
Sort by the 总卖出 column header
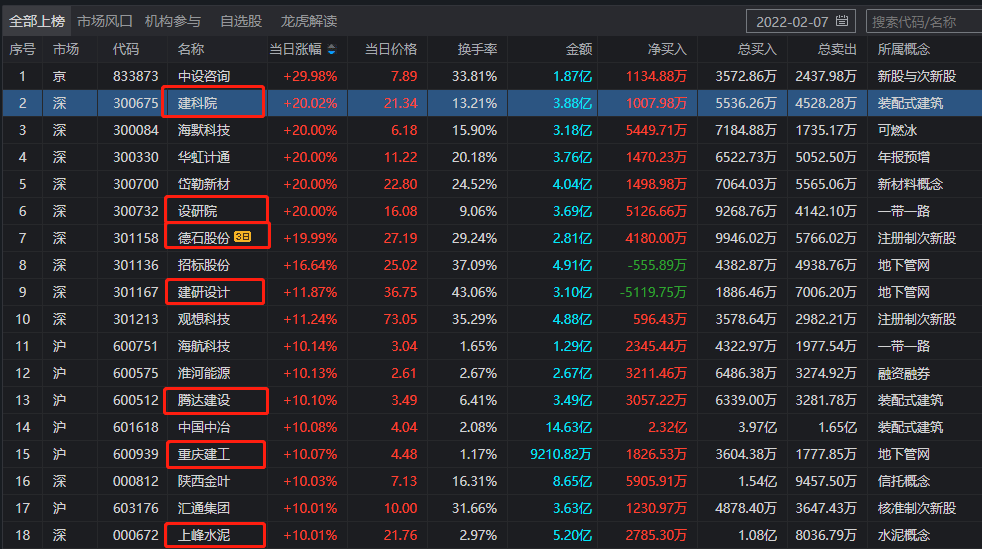coord(837,49)
